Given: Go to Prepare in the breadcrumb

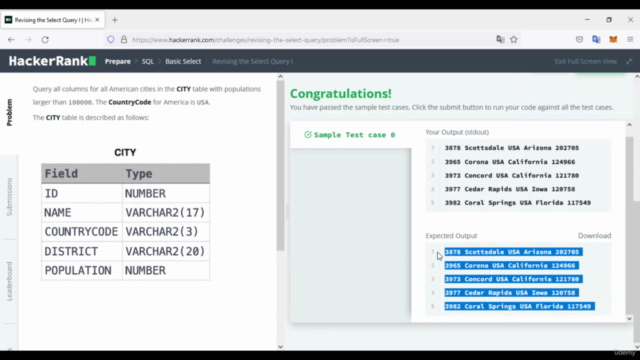Looking at the screenshot, I should pyautogui.click(x=118, y=61).
